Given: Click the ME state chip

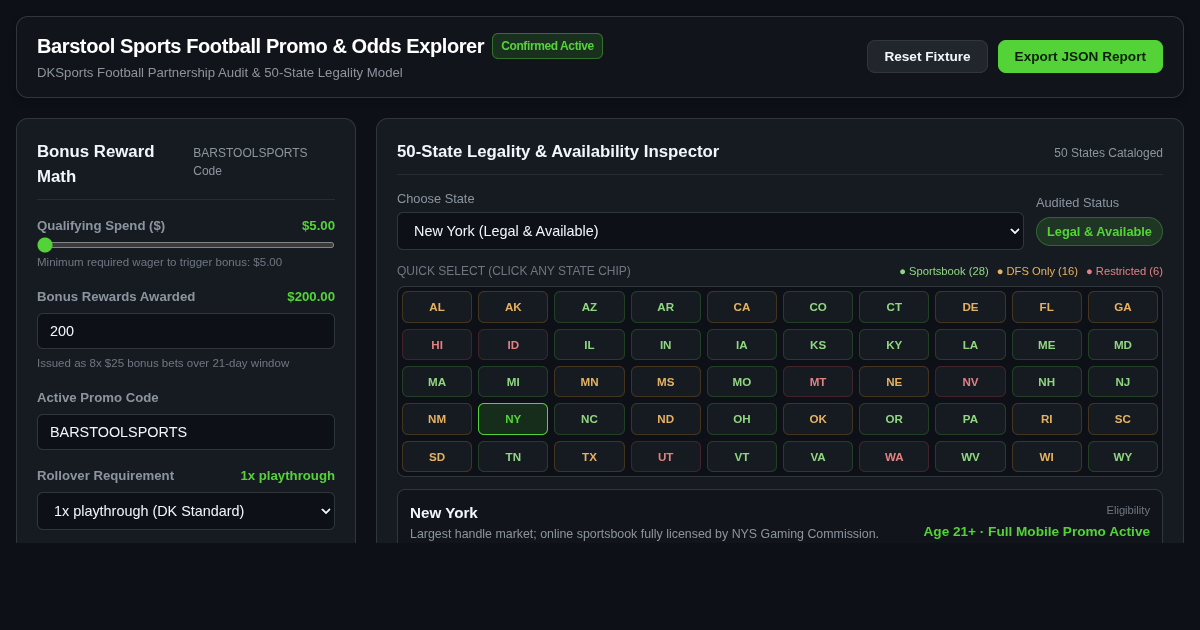Looking at the screenshot, I should point(1047,345).
